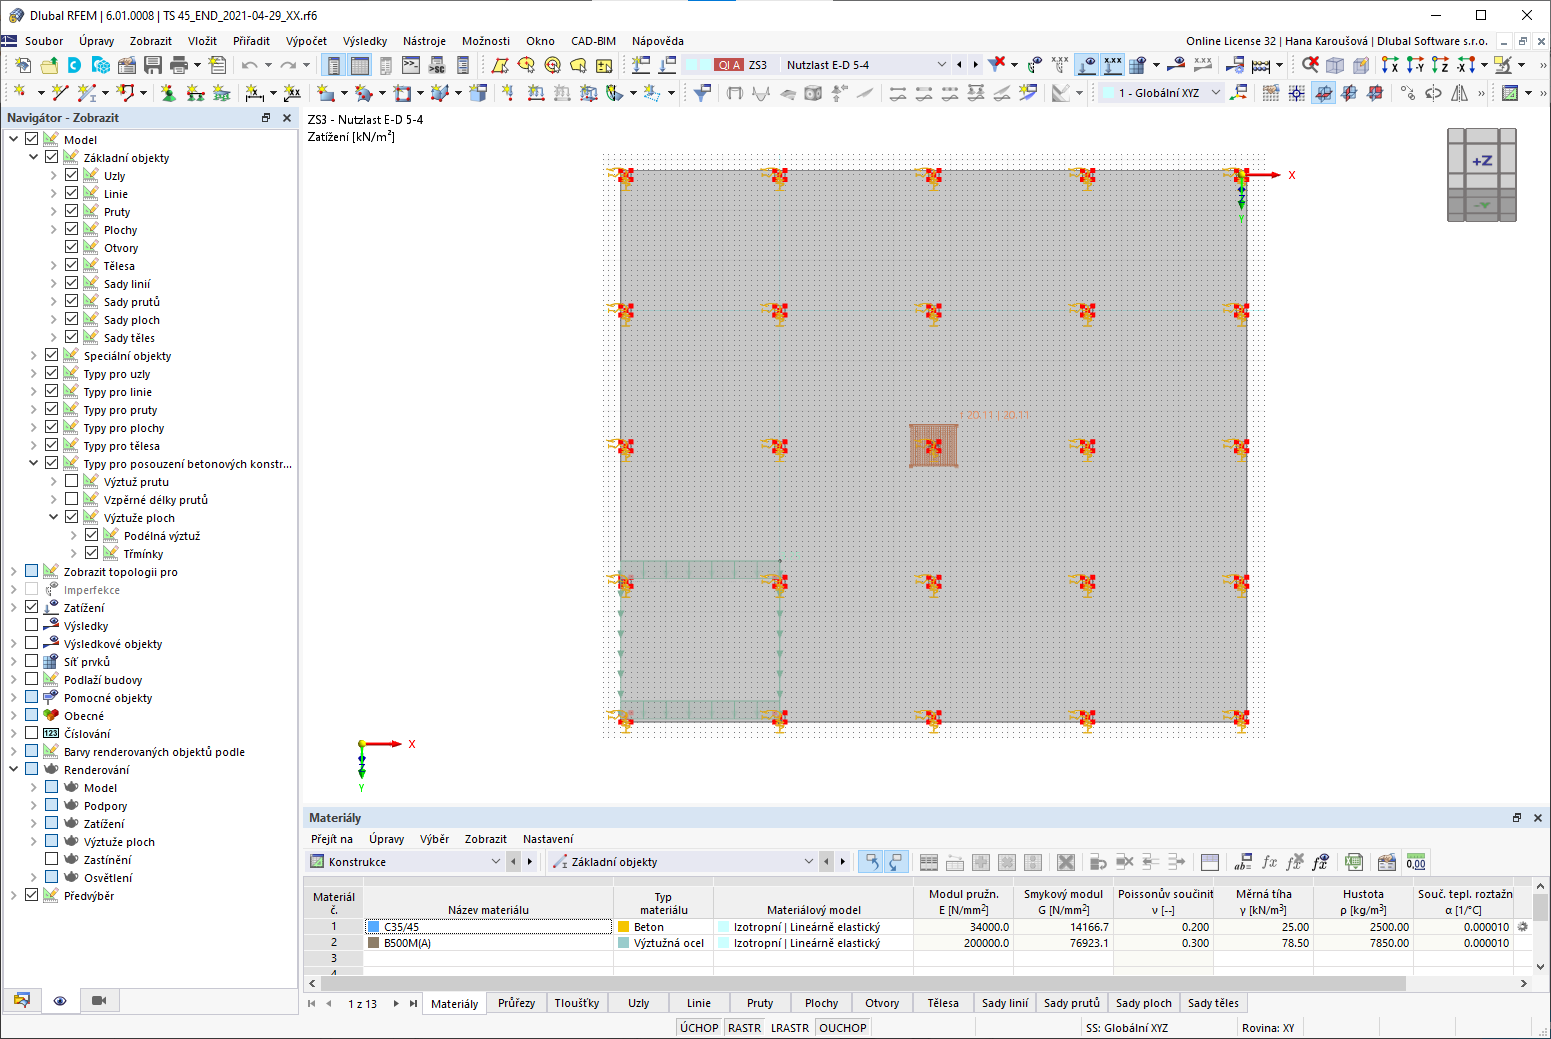Image resolution: width=1551 pixels, height=1039 pixels.
Task: Open the Nutzlast E-D 5-4 load case dropdown
Action: tap(941, 65)
